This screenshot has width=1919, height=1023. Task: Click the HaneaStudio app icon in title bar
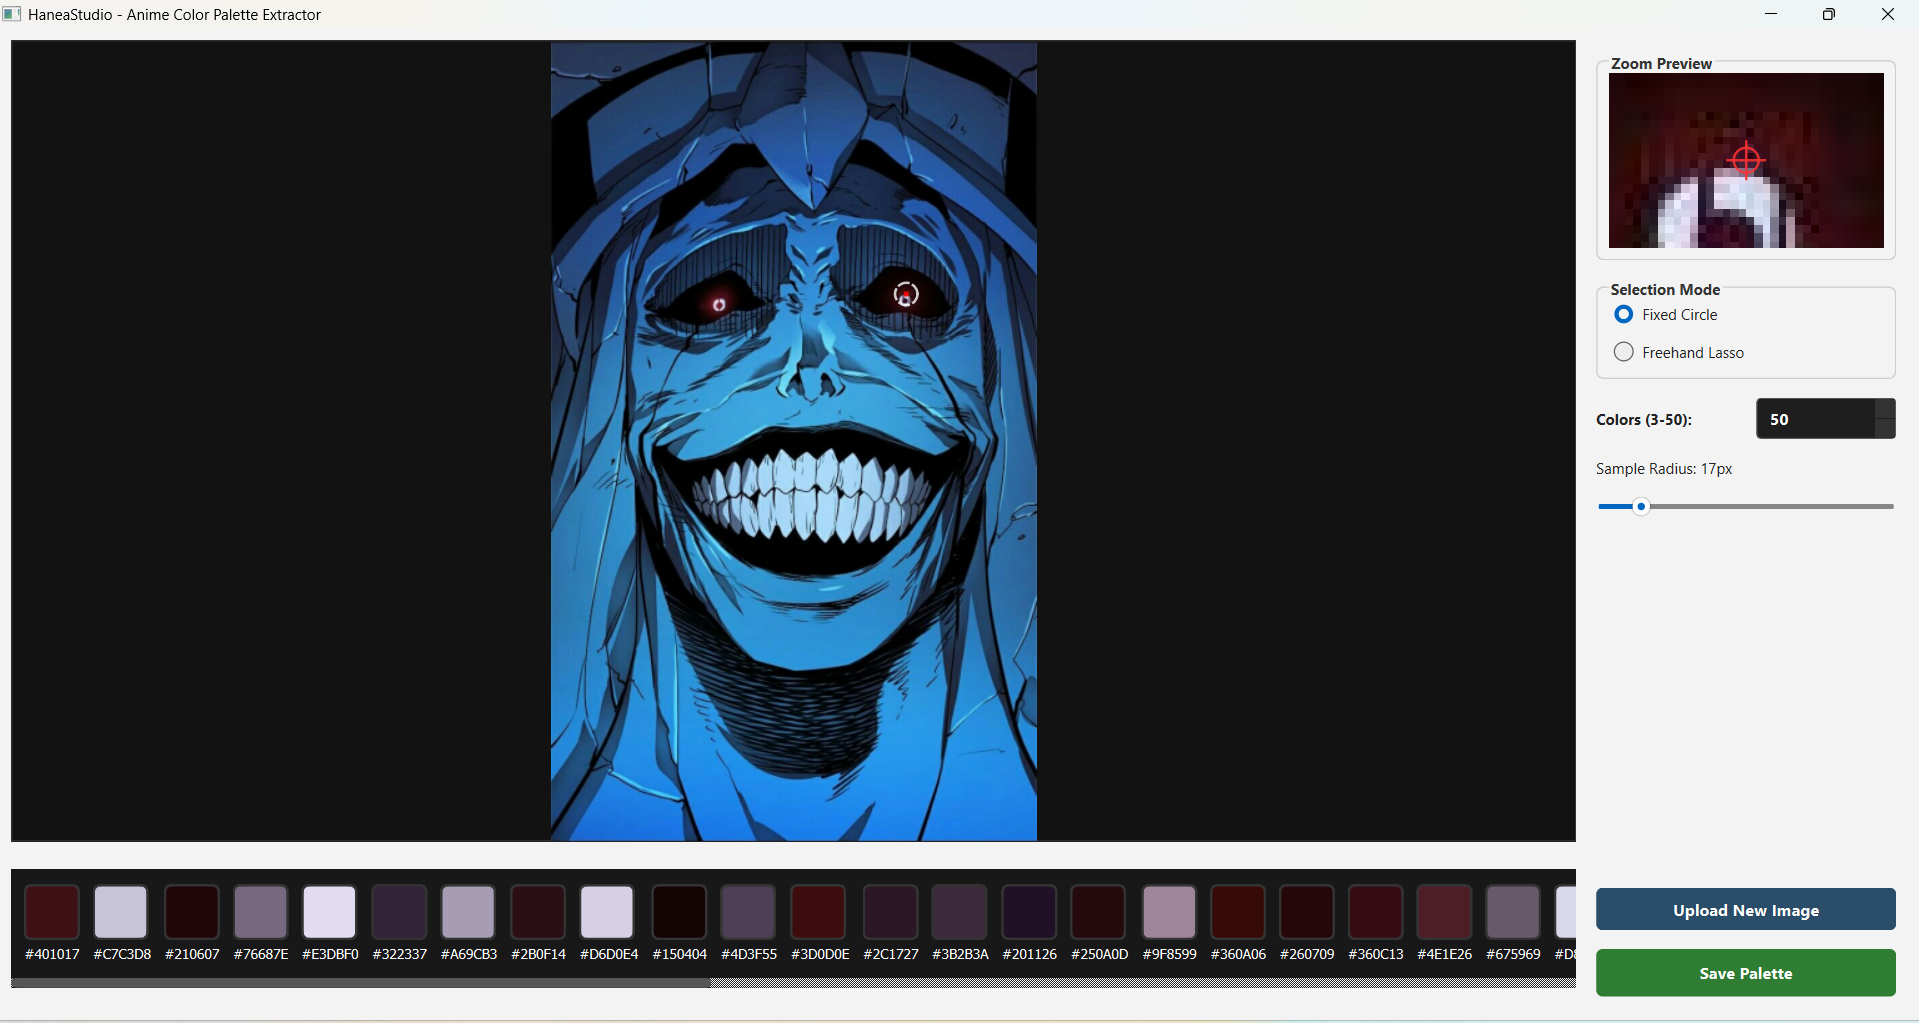click(12, 14)
